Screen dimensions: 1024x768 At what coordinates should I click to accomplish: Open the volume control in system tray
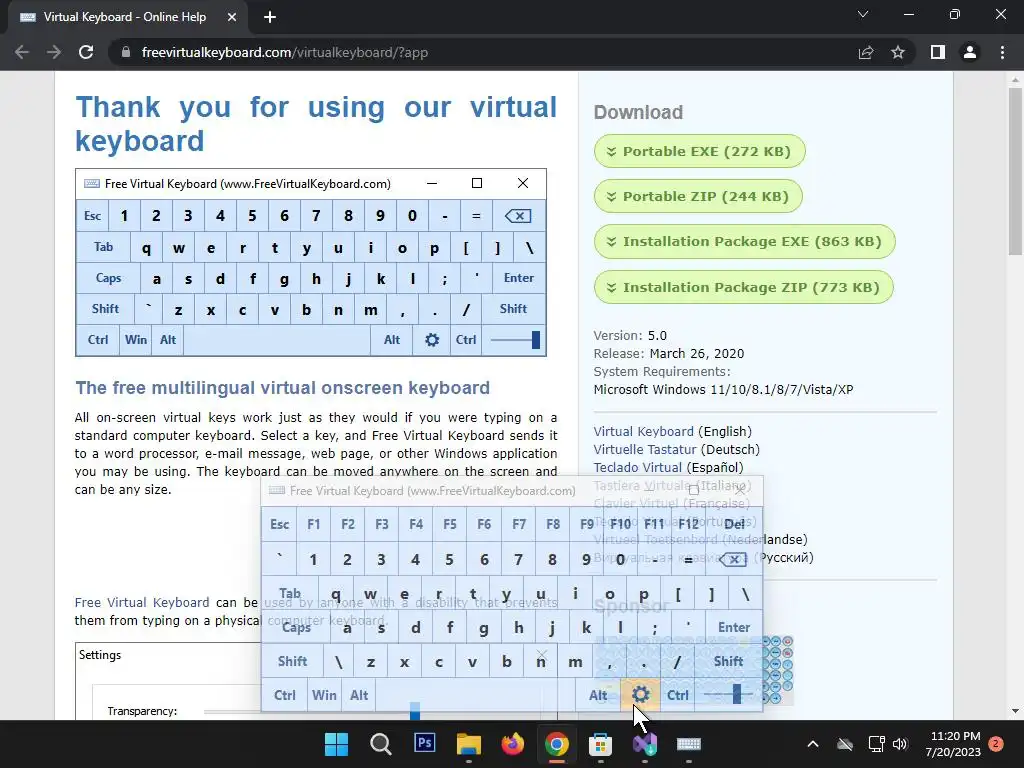pos(900,744)
